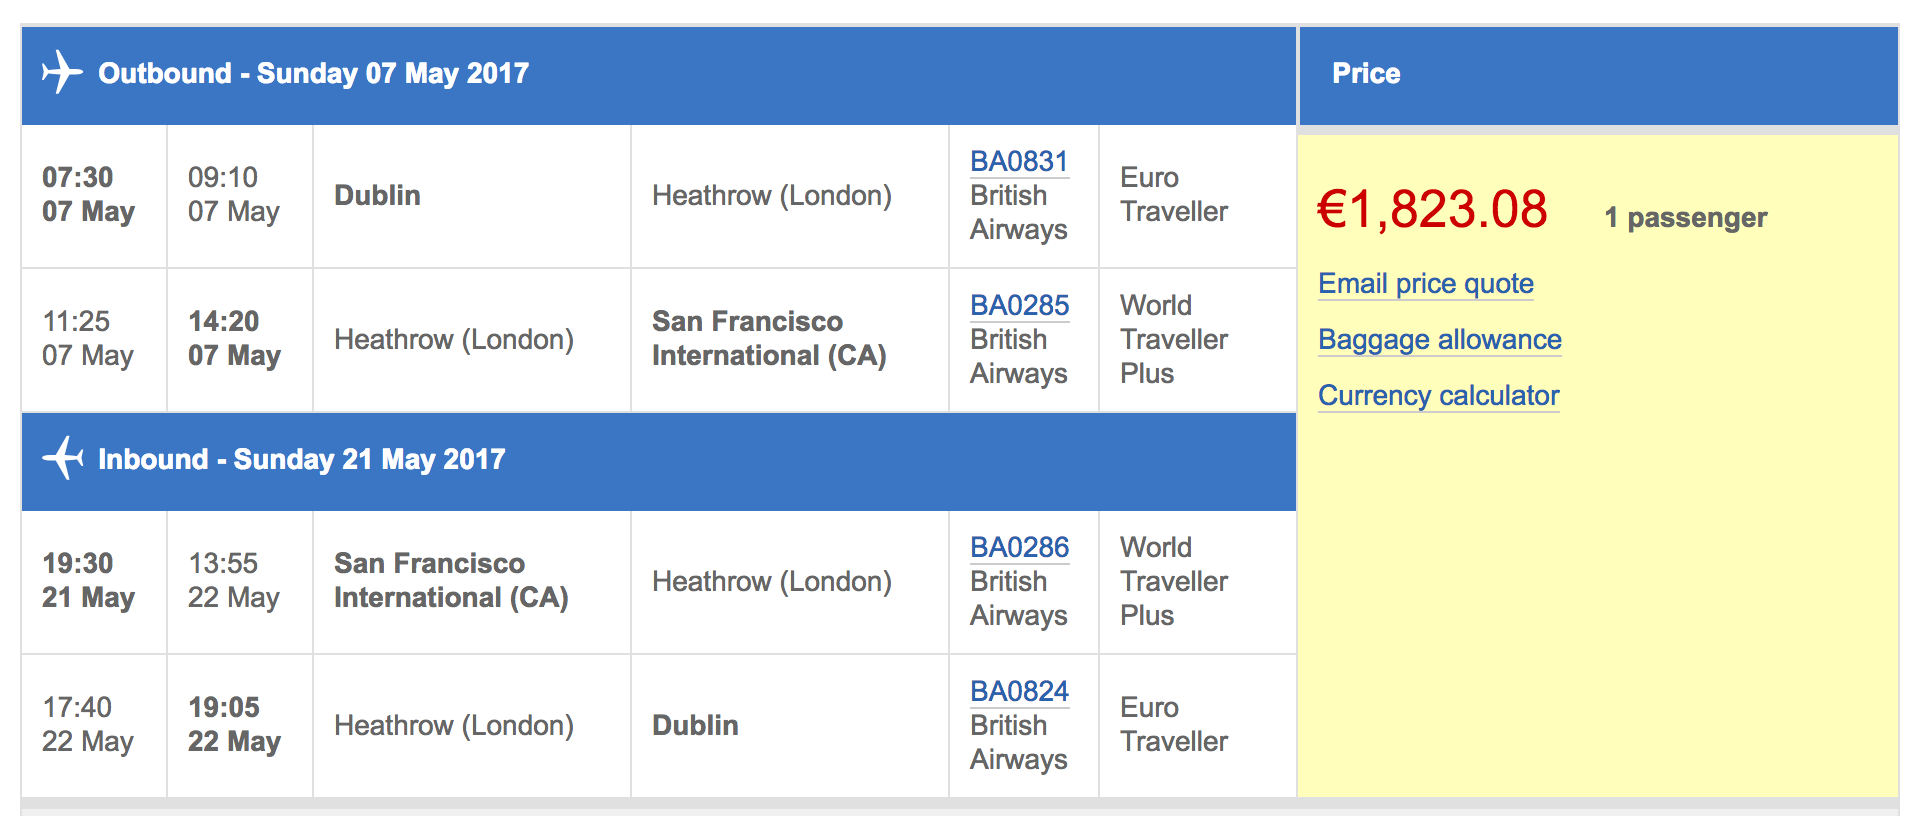Click the Inbound Sunday 21 May header
This screenshot has height=816, width=1920.
[x=301, y=459]
